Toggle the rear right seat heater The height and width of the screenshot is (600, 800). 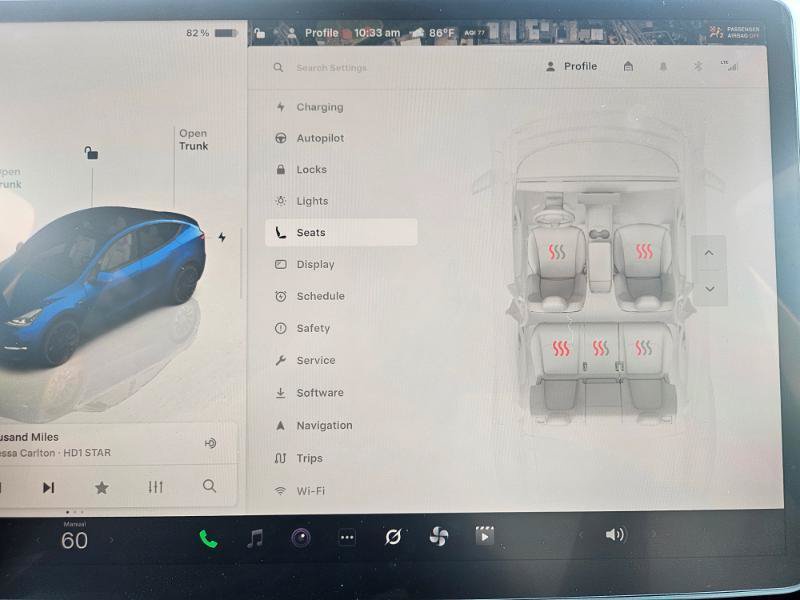click(x=643, y=347)
